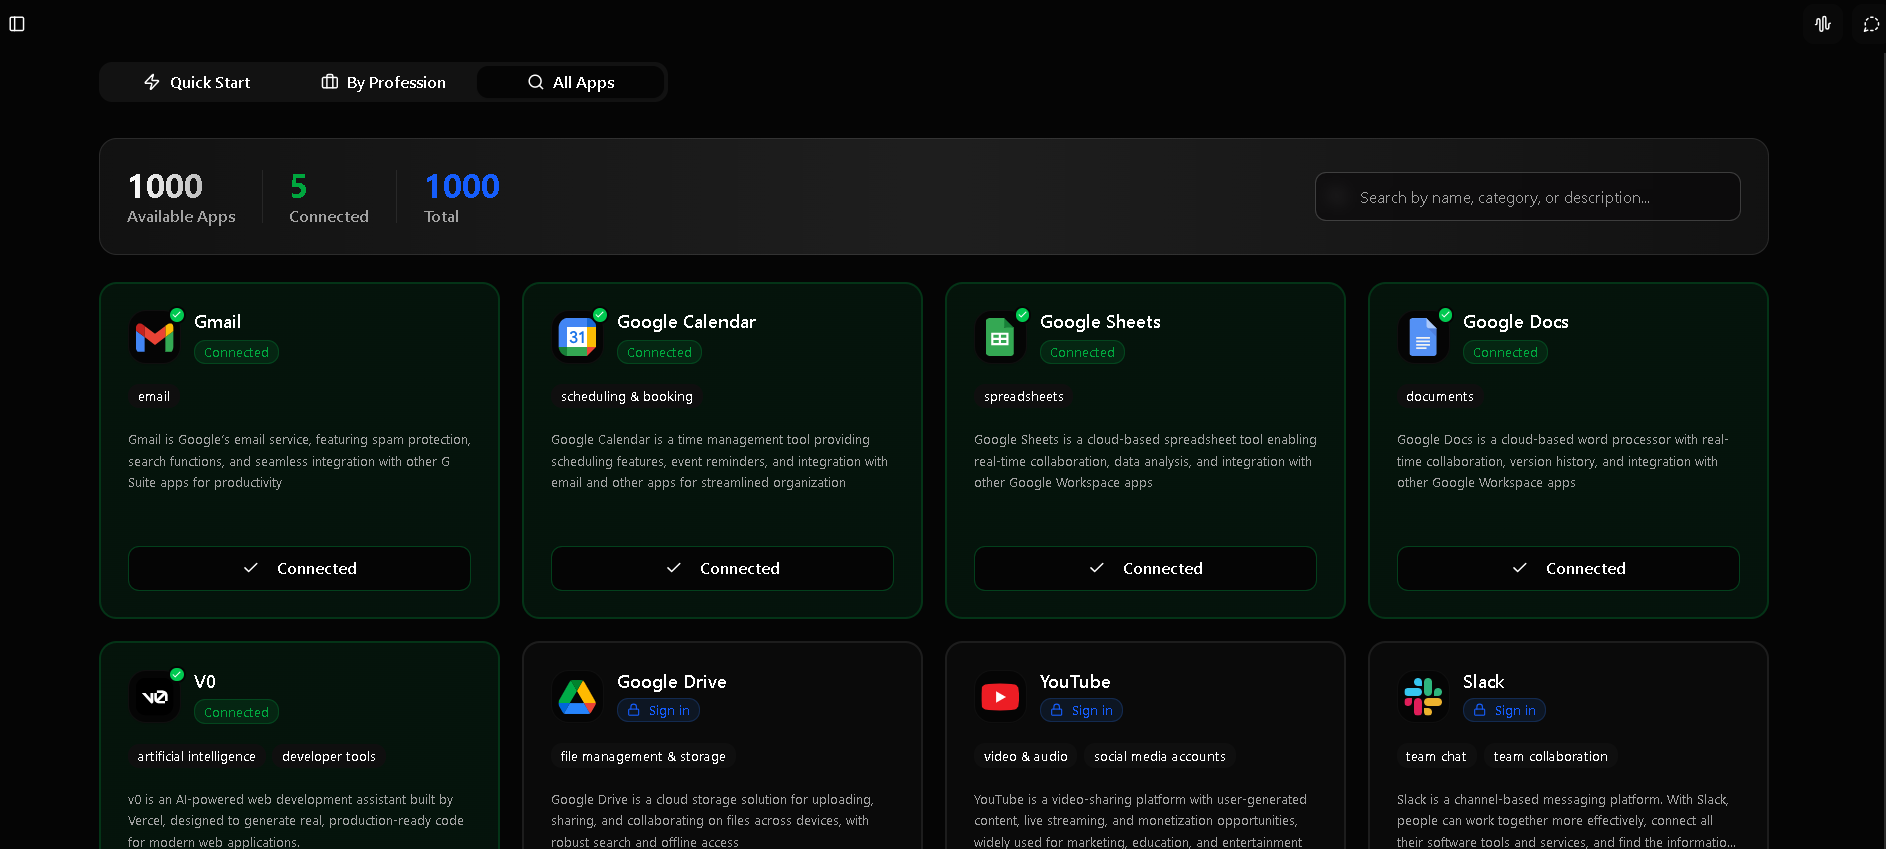This screenshot has height=849, width=1886.
Task: Click the artificial intelligence tag
Action: coord(196,757)
